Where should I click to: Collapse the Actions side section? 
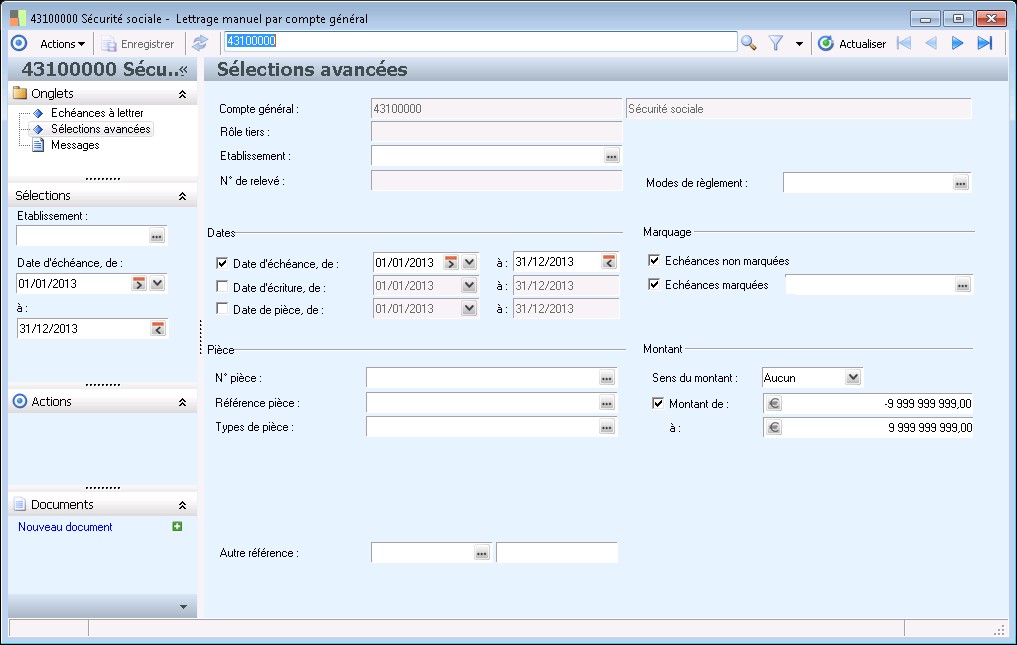tap(182, 402)
